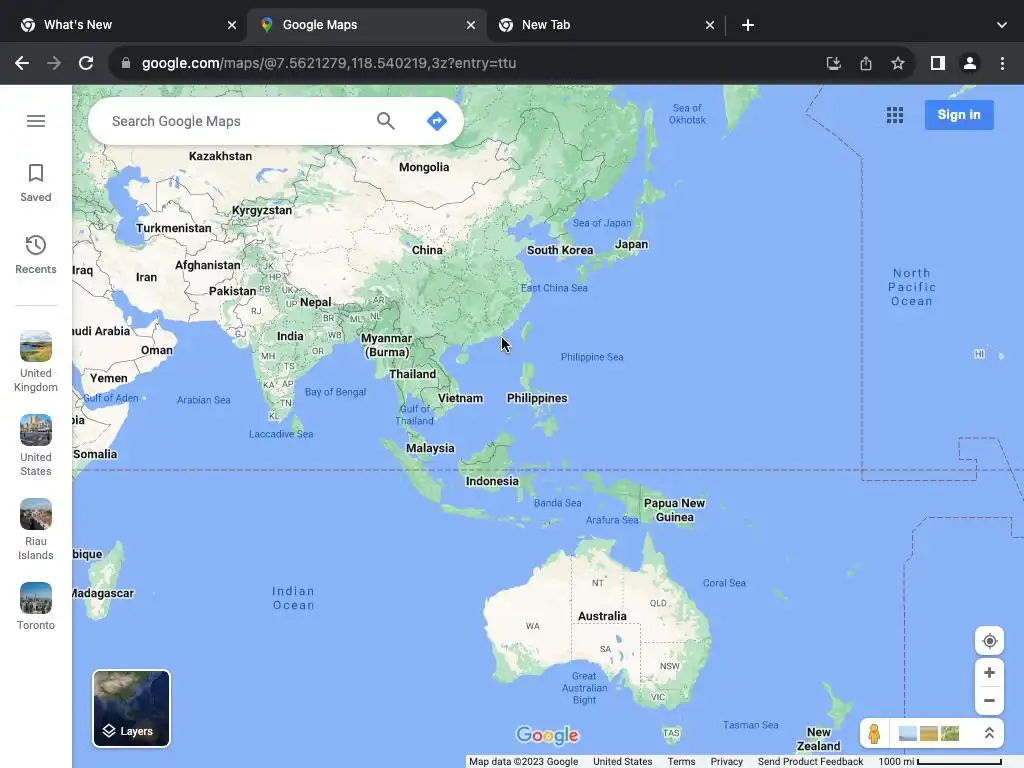This screenshot has width=1024, height=768.
Task: Click the Sign in button
Action: (x=959, y=115)
